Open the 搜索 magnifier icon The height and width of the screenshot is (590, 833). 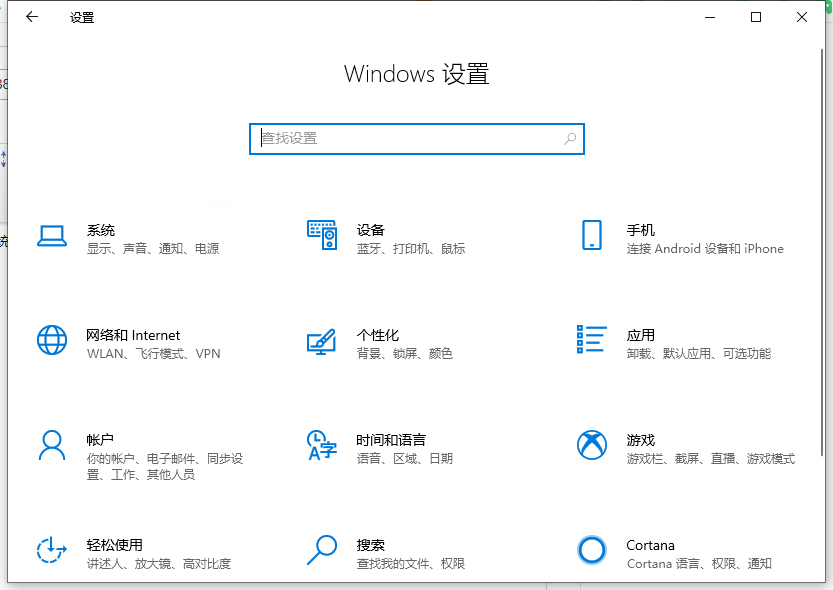point(322,550)
